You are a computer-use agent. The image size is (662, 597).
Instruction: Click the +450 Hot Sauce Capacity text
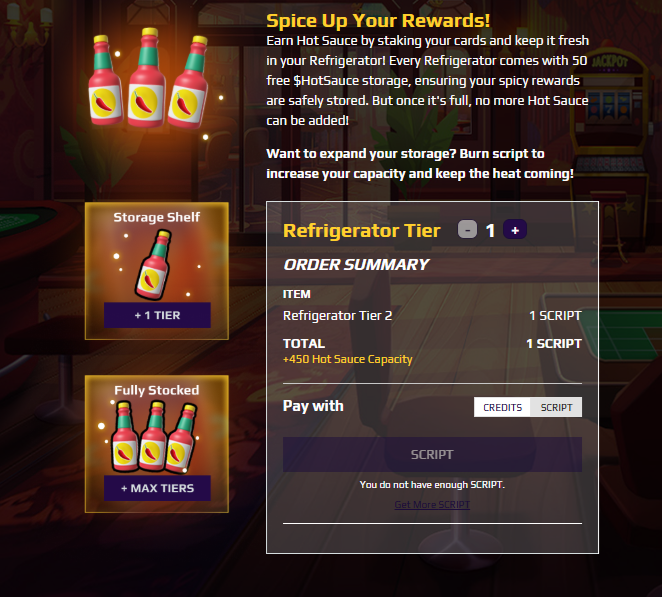[x=347, y=359]
